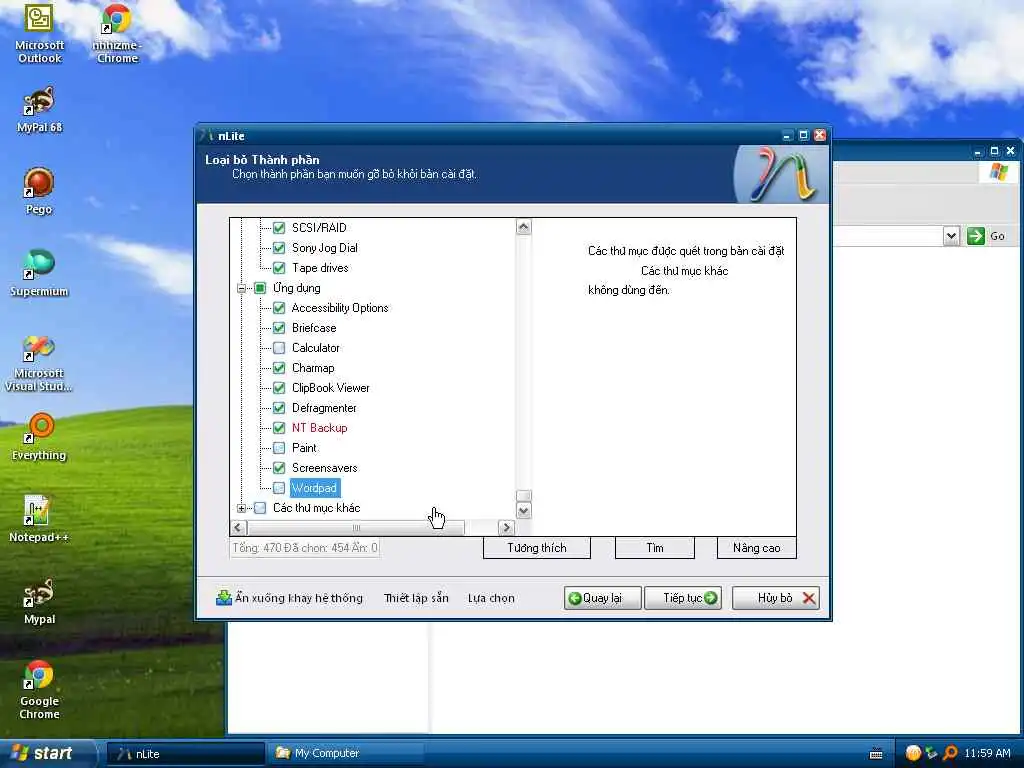Click Go button in background window
Image resolution: width=1024 pixels, height=768 pixels.
click(987, 236)
